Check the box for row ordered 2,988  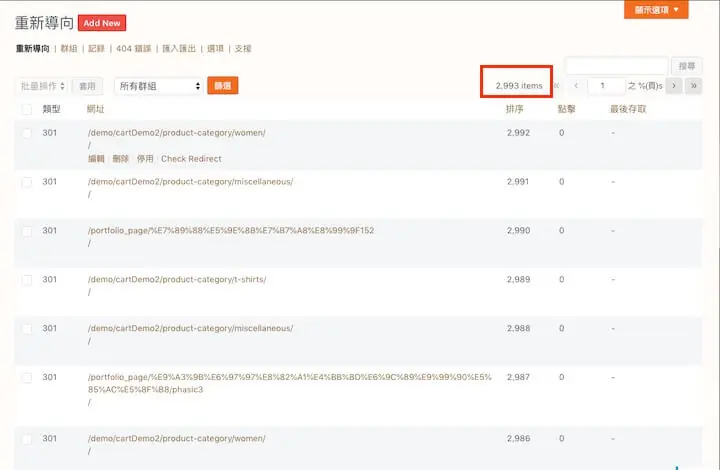pos(27,329)
